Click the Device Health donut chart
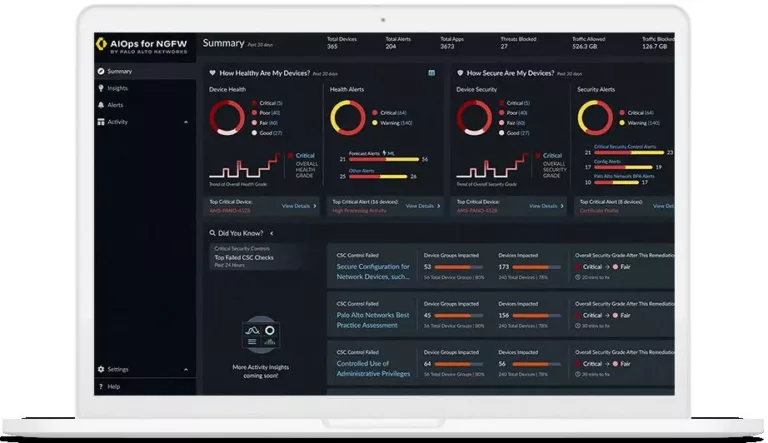The width and height of the screenshot is (768, 443). pos(227,118)
